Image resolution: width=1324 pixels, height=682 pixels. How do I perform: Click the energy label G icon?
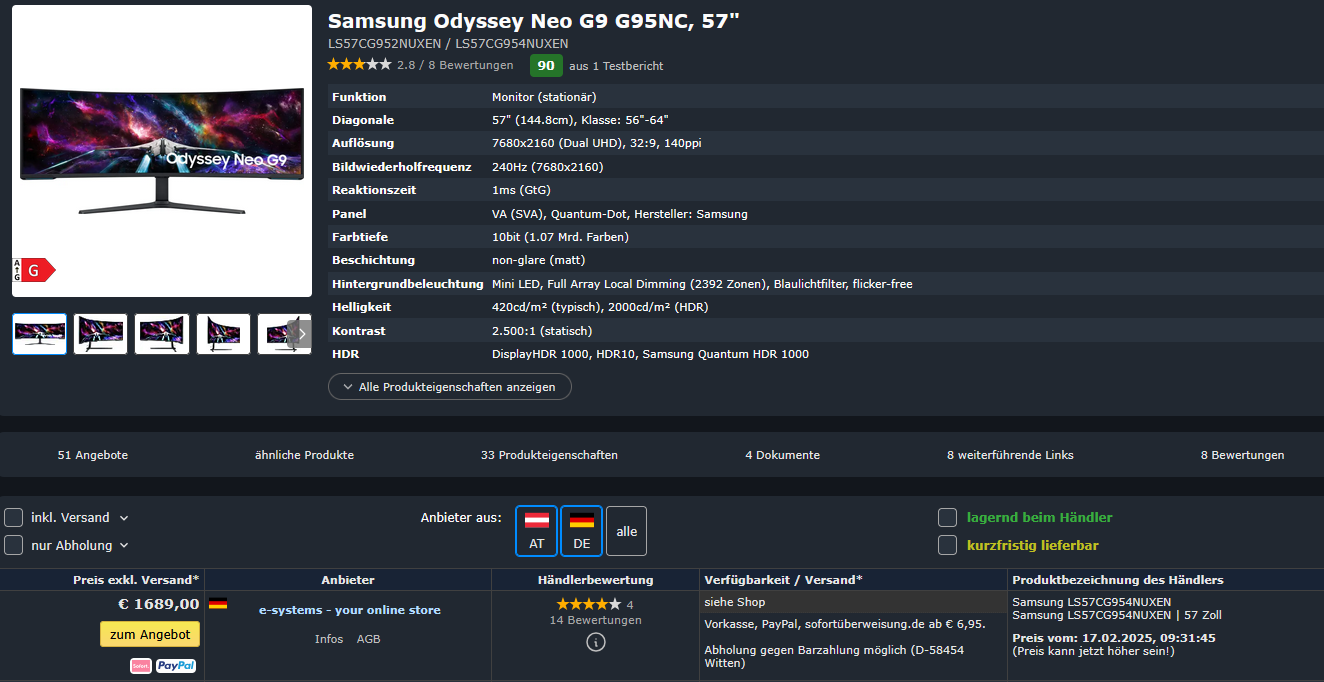[33, 270]
